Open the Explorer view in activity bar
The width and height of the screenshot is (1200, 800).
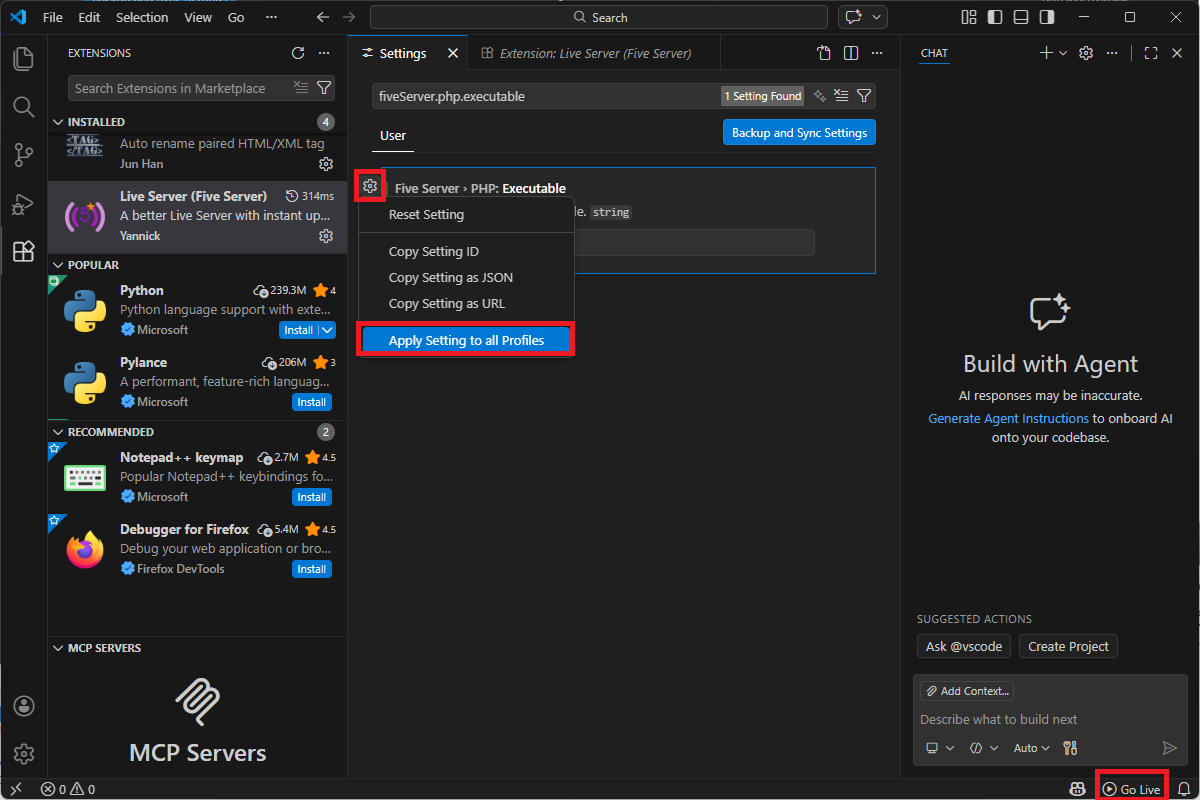(23, 58)
